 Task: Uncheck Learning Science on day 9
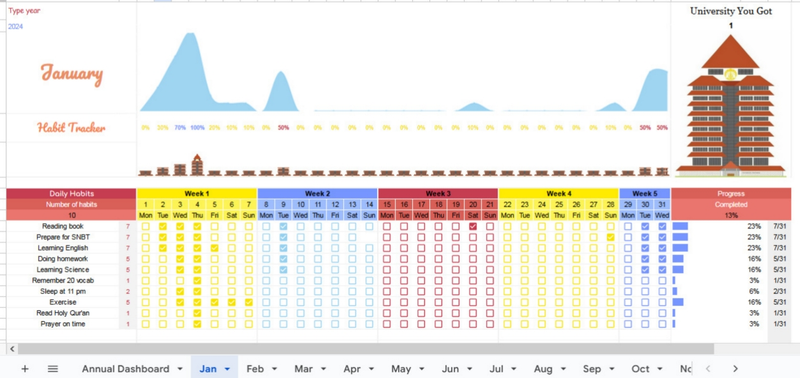click(283, 269)
